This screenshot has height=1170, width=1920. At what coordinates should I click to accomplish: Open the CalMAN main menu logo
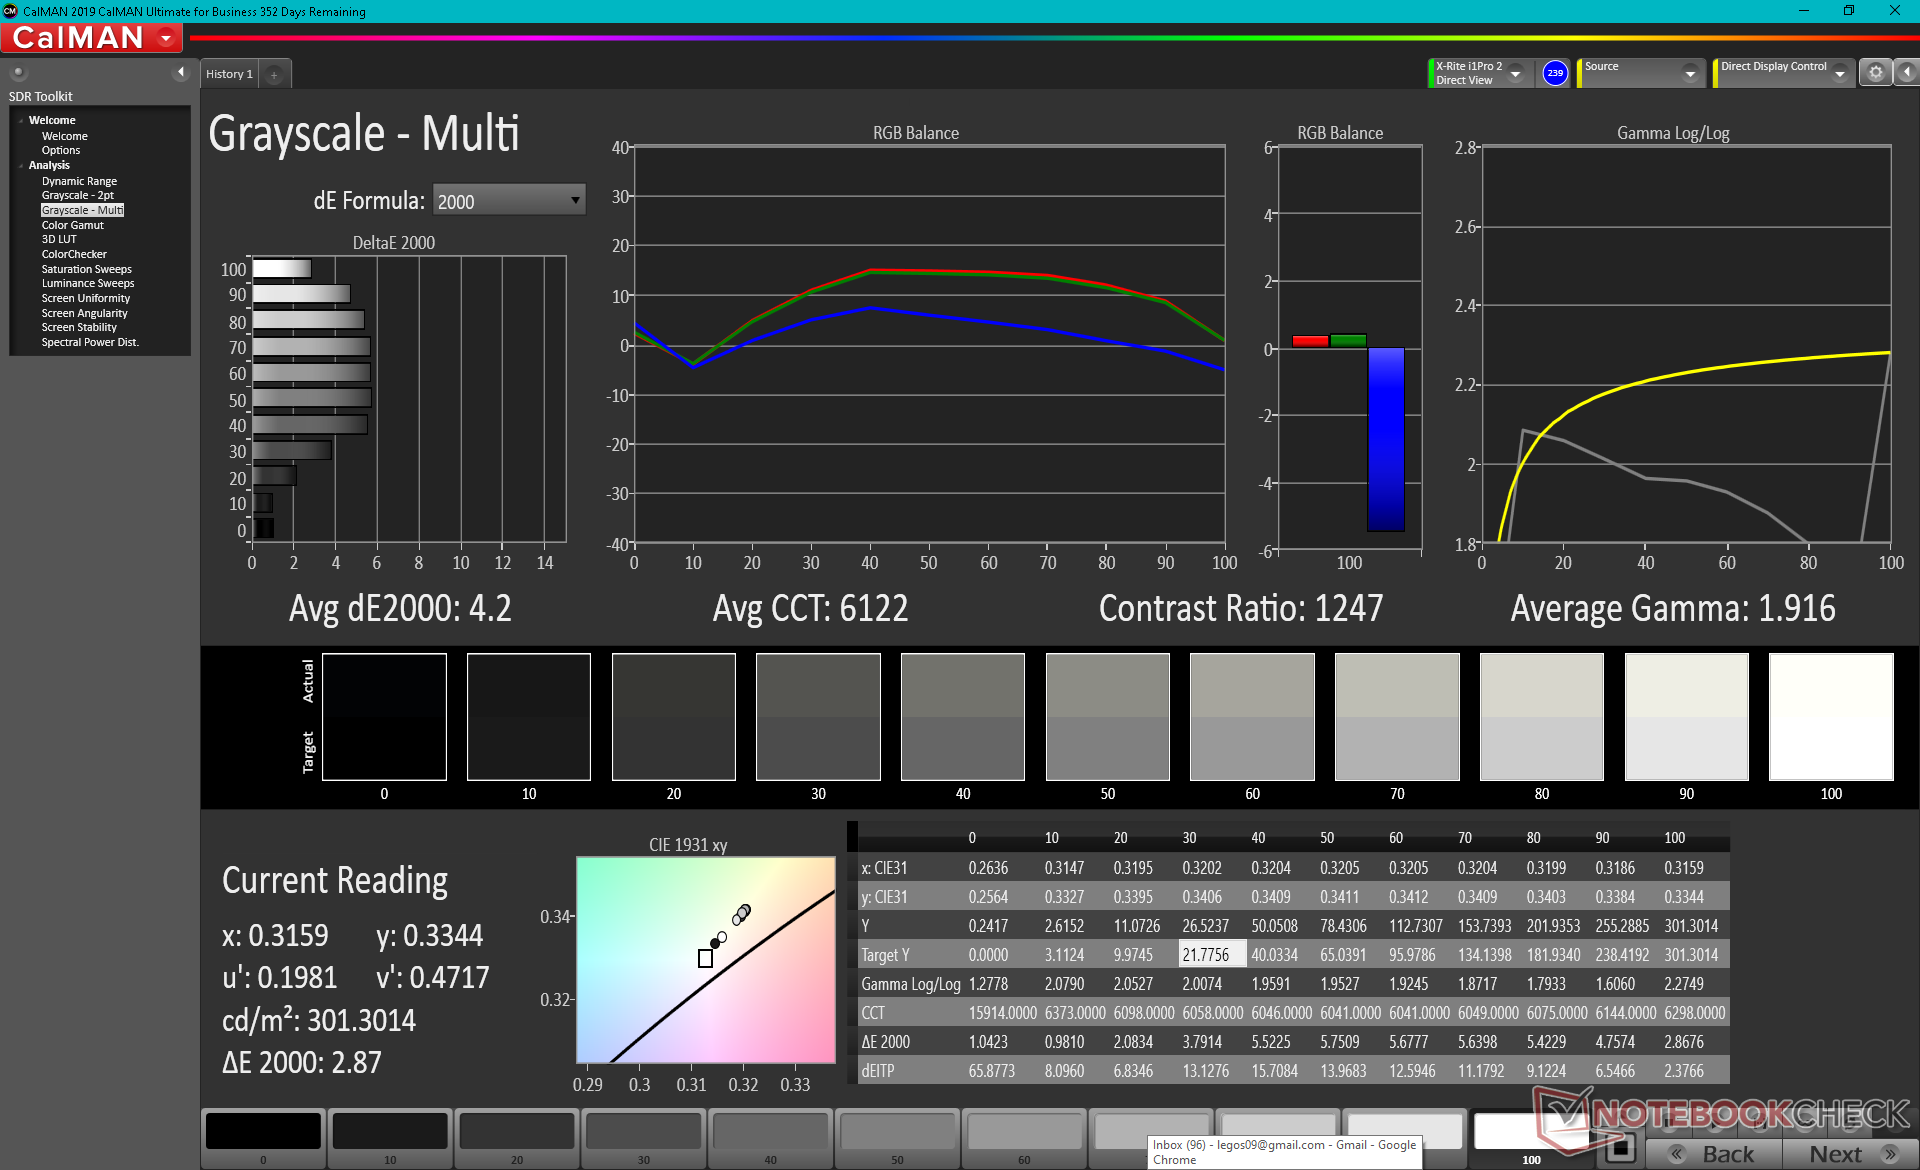92,38
